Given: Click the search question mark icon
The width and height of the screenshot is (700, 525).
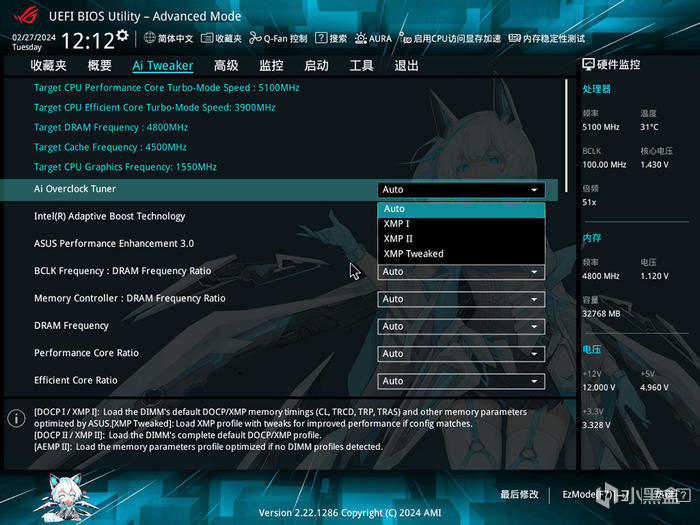Looking at the screenshot, I should click(321, 38).
